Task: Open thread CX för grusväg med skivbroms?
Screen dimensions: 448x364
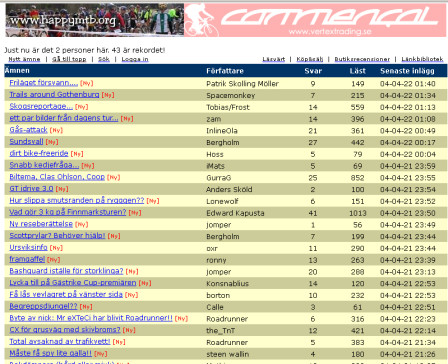Action: (65, 330)
